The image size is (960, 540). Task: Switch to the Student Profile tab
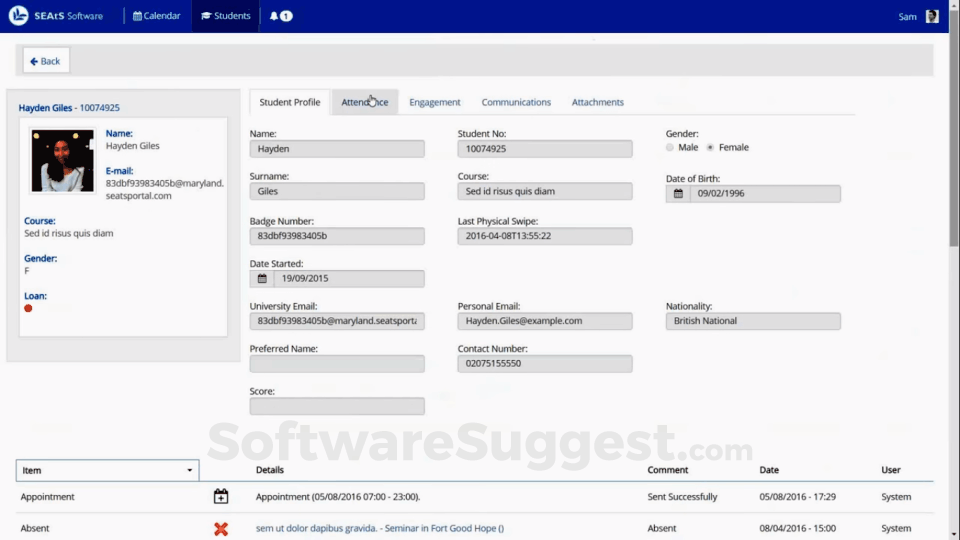[x=290, y=102]
